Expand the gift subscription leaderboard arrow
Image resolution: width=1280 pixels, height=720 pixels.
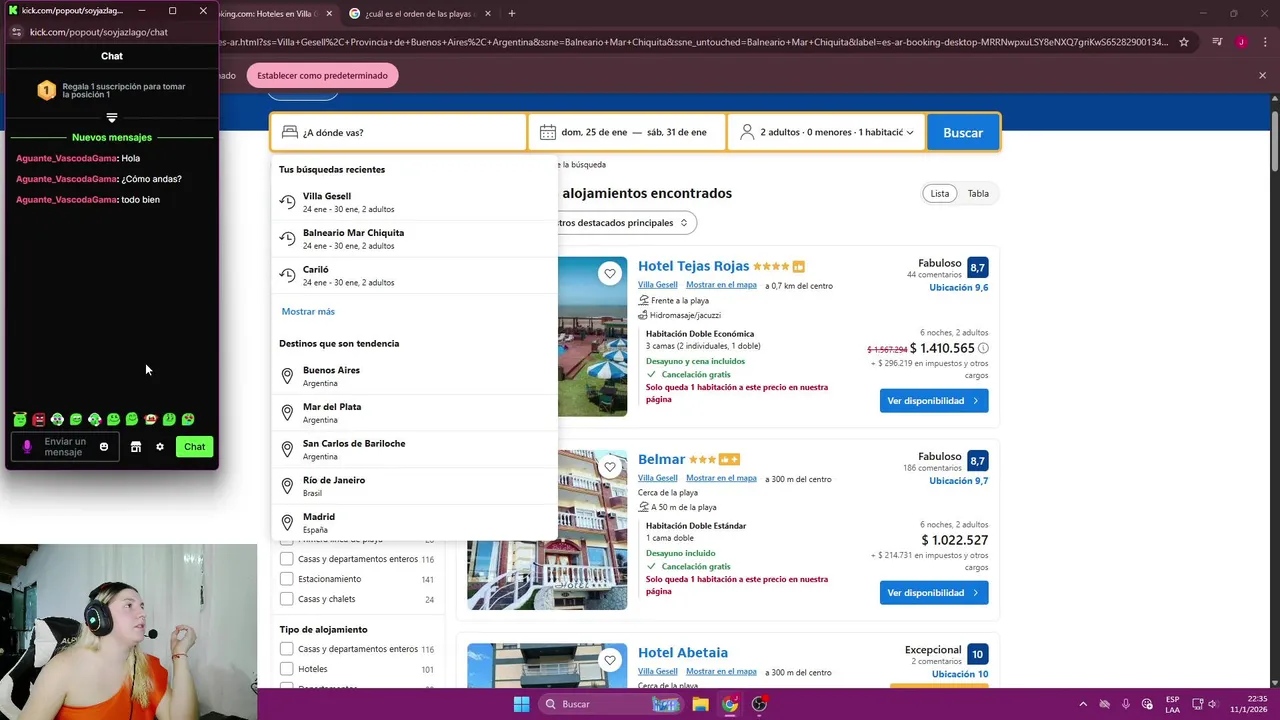pos(111,117)
